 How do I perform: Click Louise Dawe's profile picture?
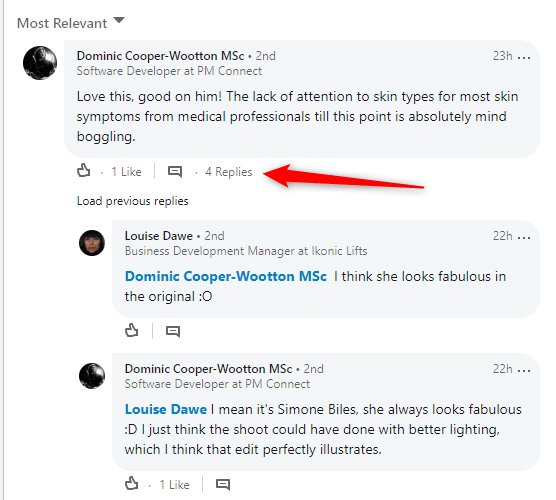[x=92, y=243]
